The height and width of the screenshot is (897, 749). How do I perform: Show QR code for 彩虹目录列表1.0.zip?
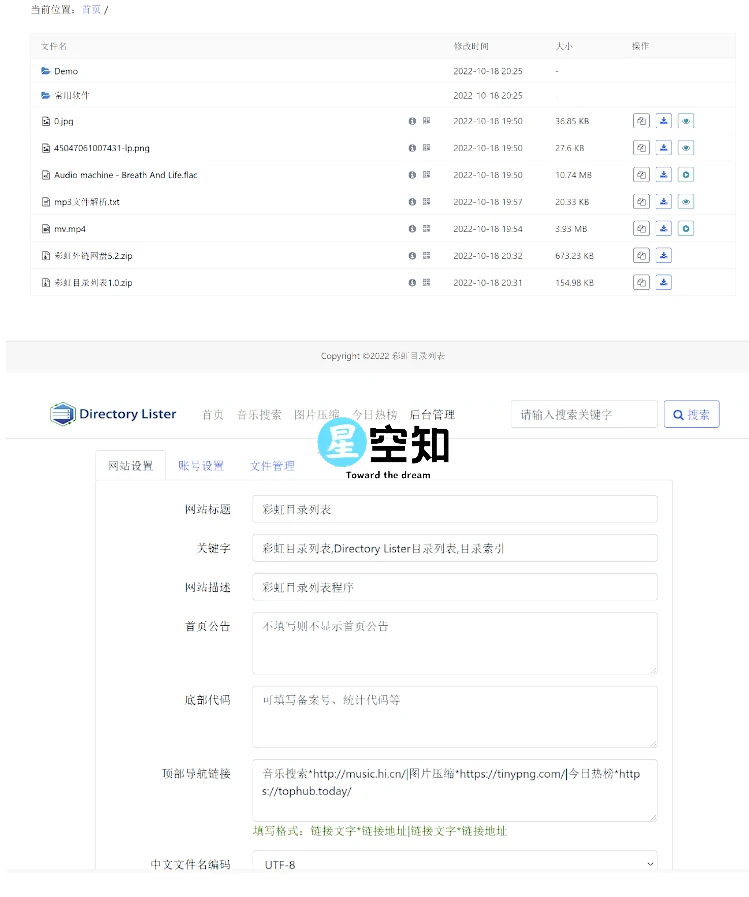coord(426,282)
